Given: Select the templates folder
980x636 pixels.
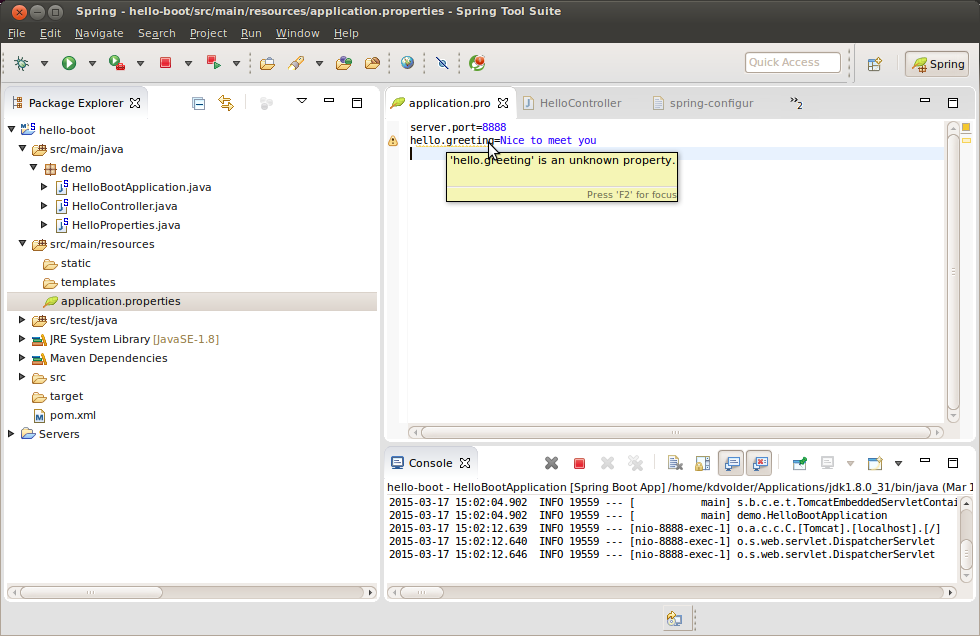Looking at the screenshot, I should pos(88,282).
